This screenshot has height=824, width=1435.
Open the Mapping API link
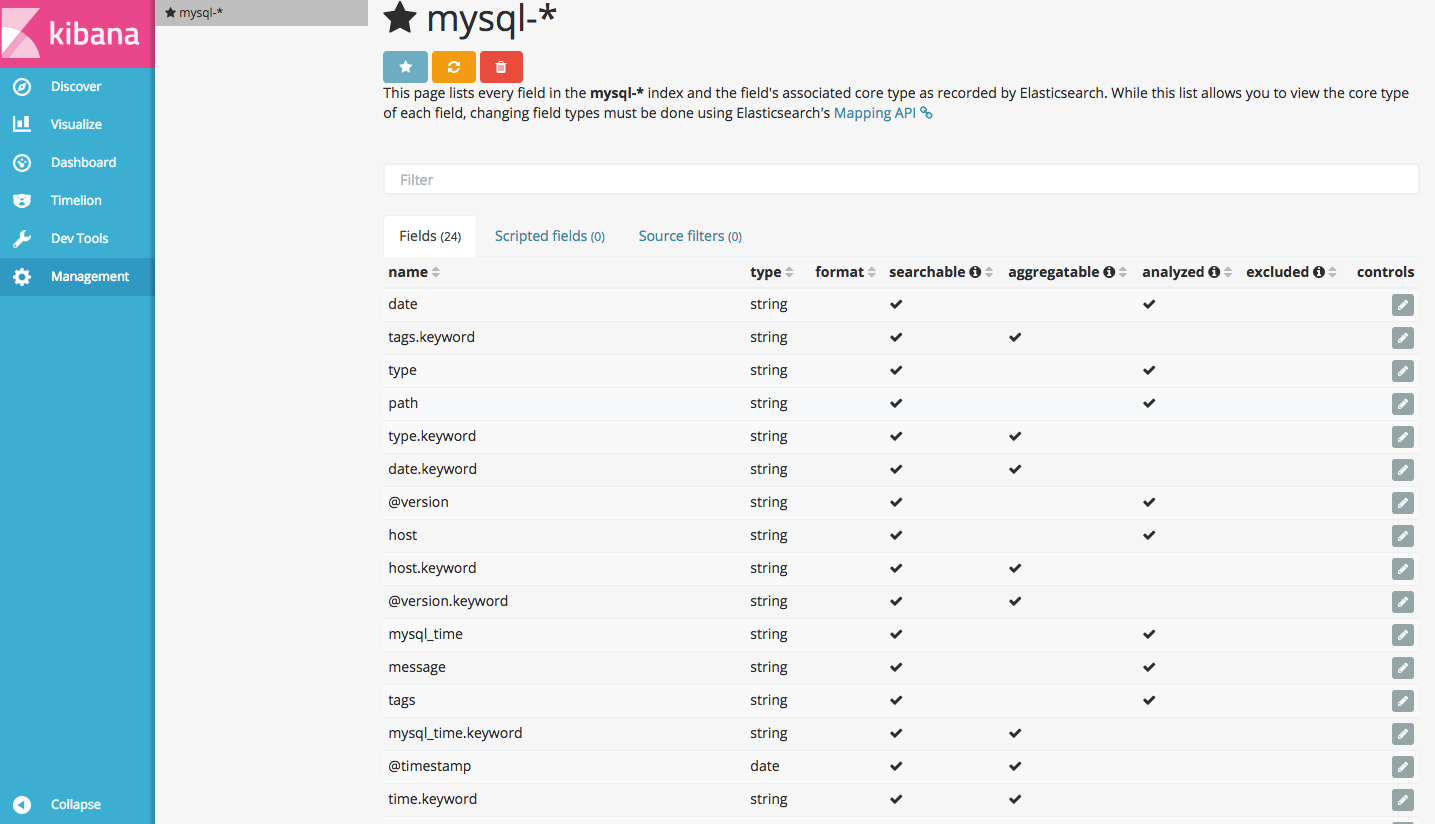point(883,113)
